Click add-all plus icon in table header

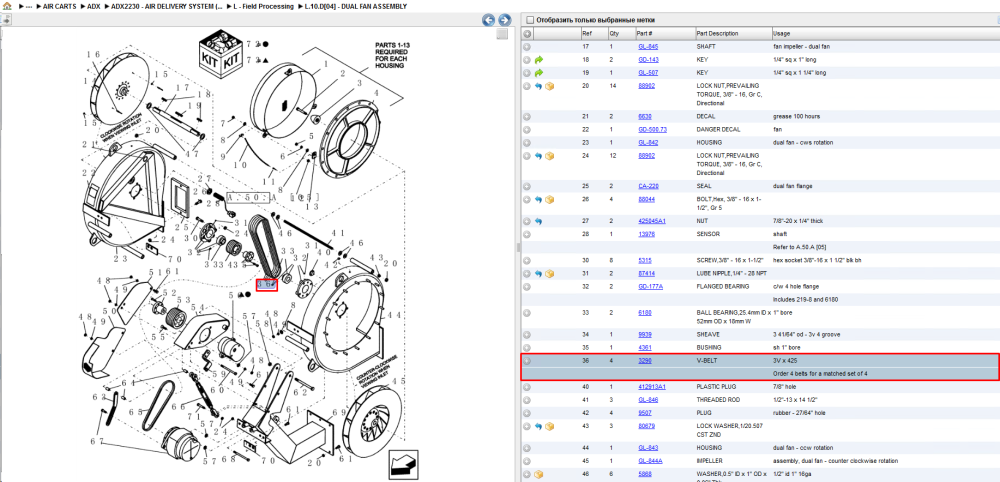pyautogui.click(x=527, y=34)
